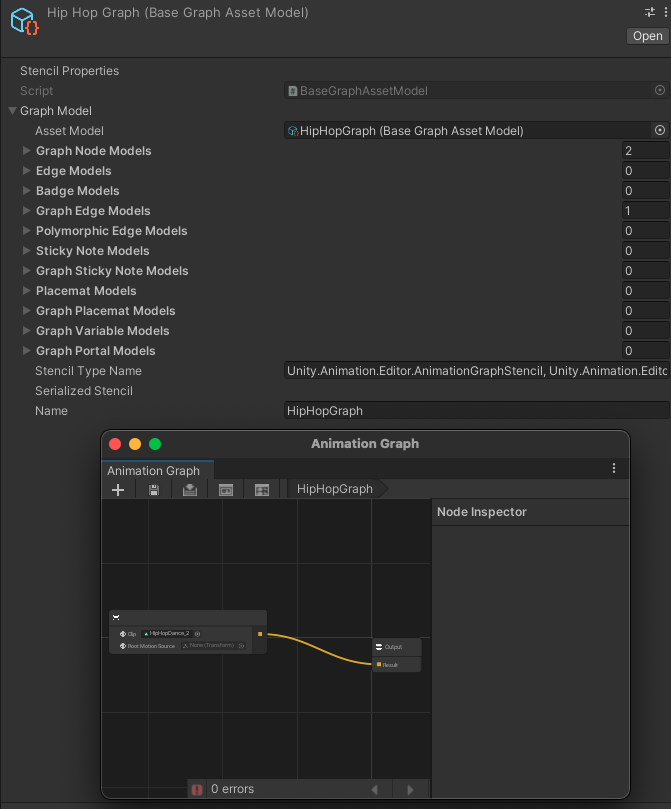Click the Node Inspector panel header
Viewport: 671px width, 809px height.
(530, 512)
